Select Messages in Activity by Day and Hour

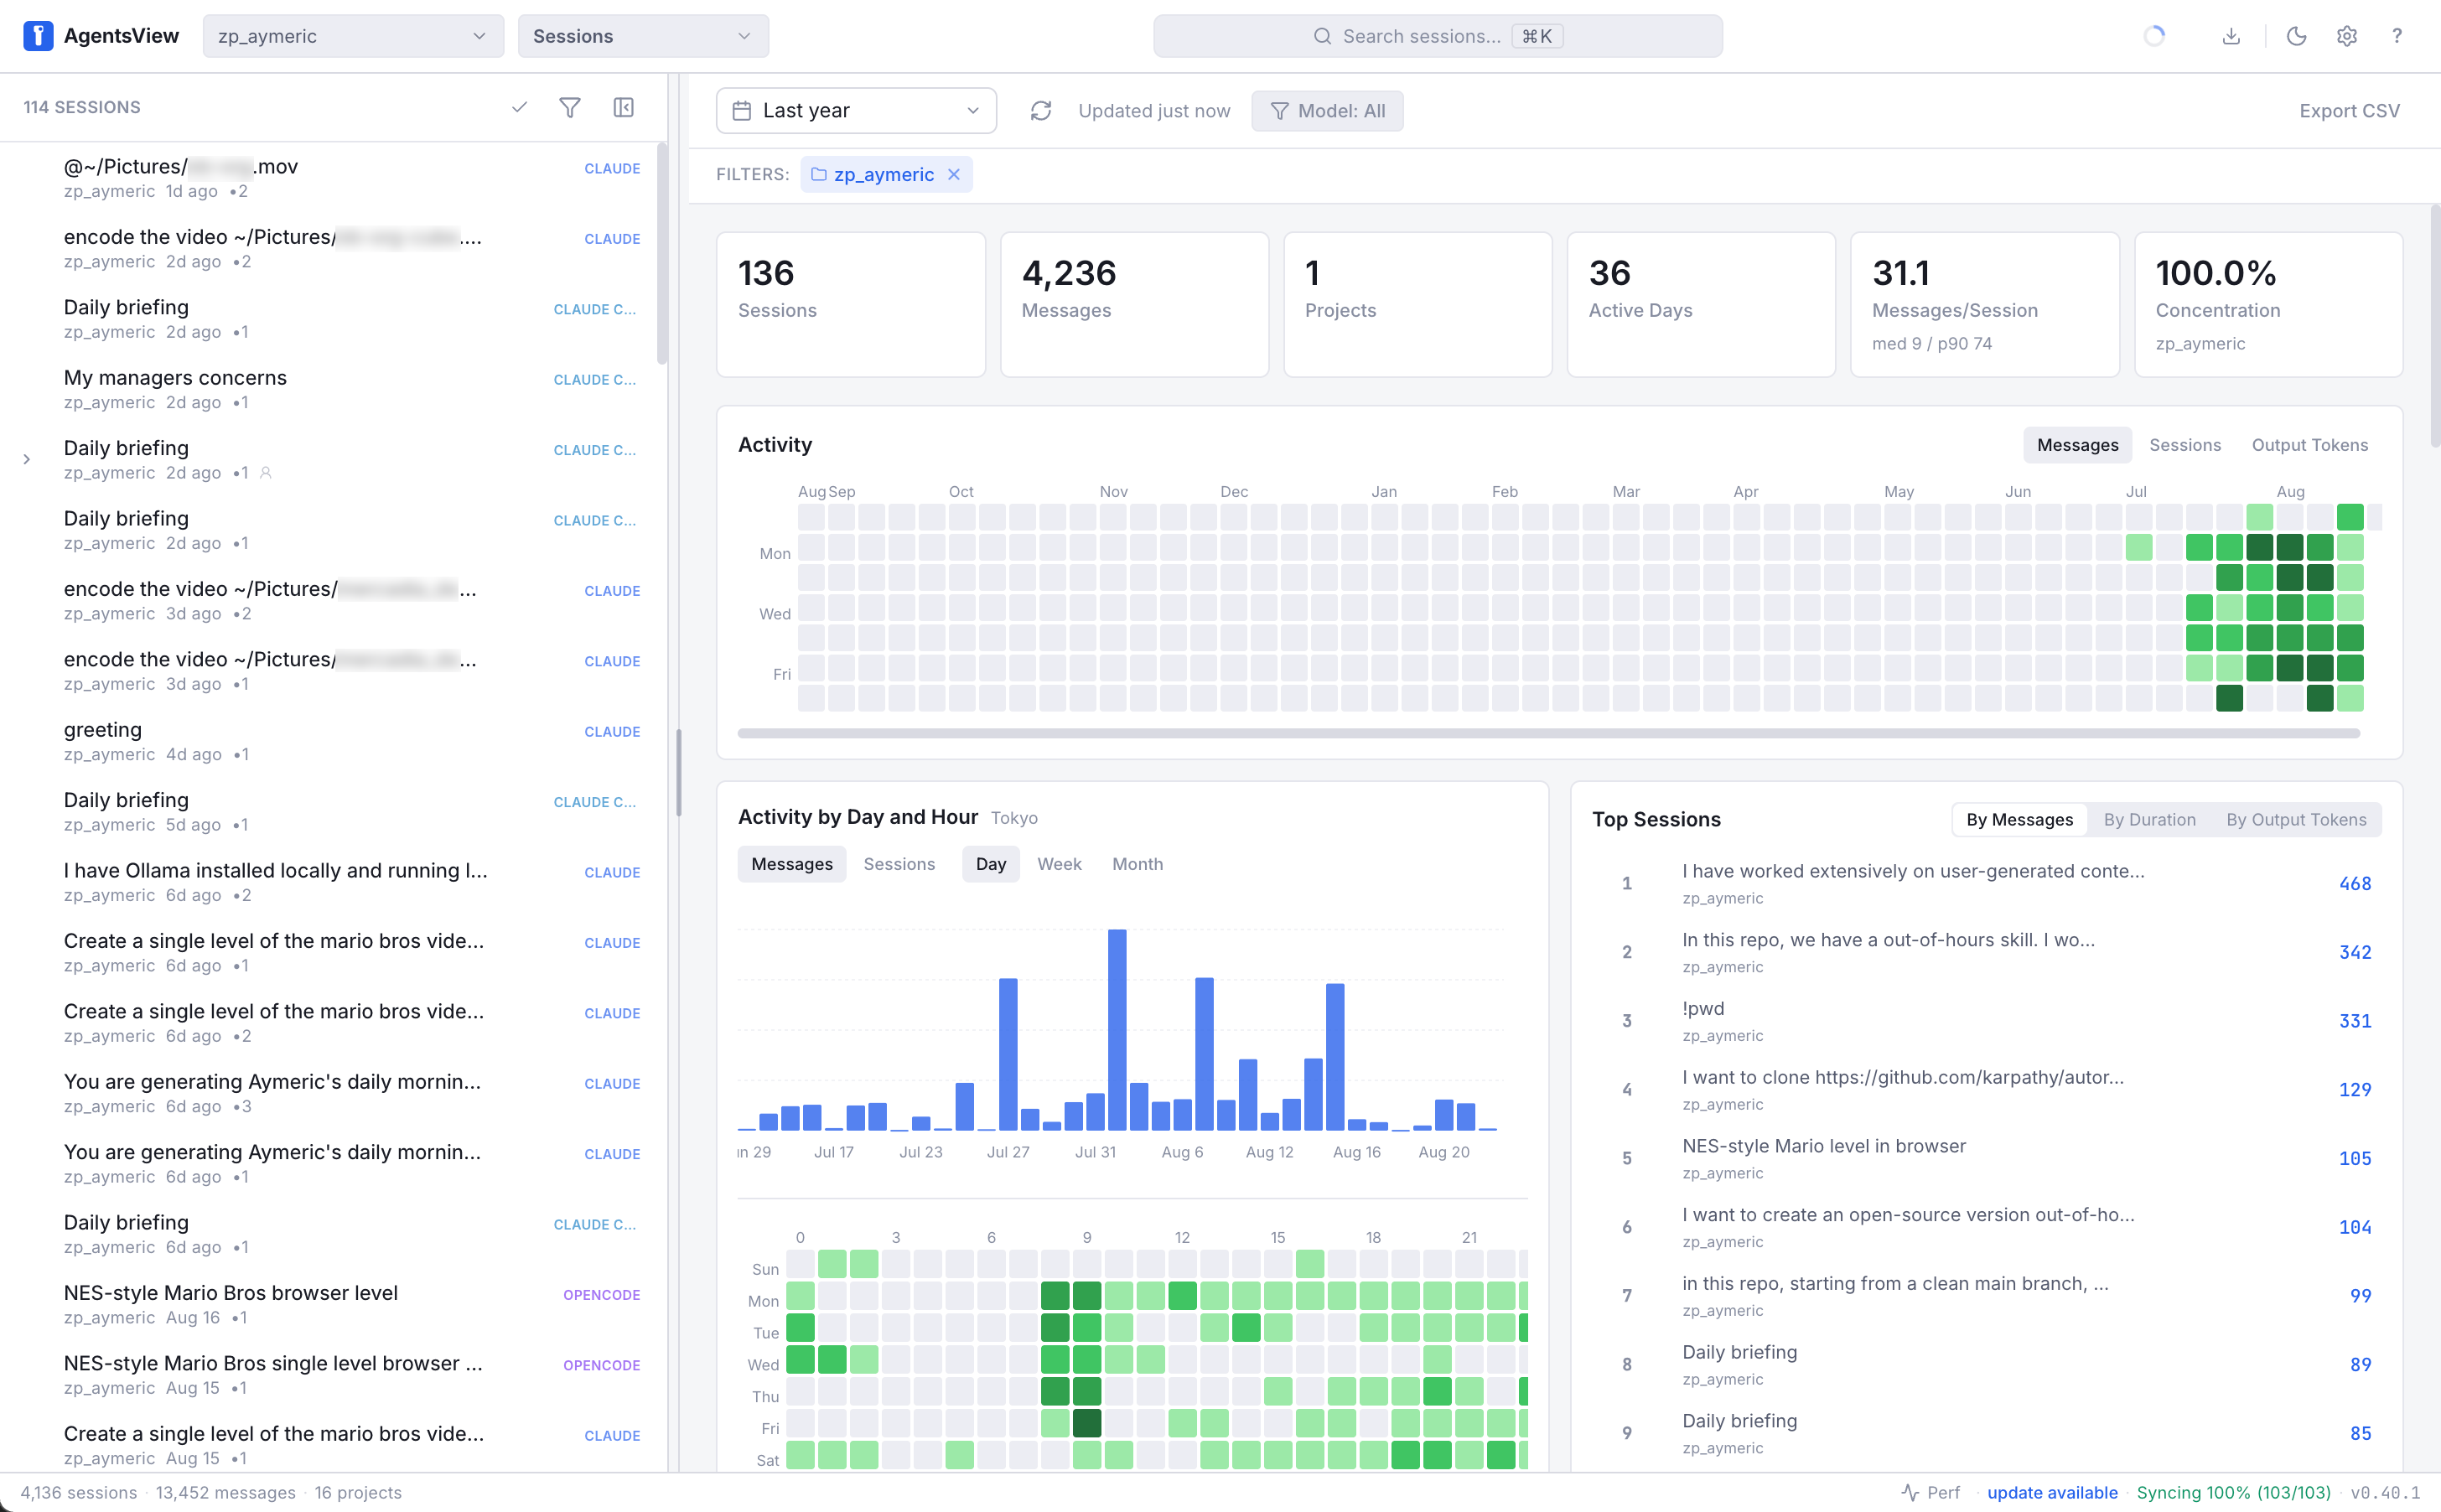791,864
